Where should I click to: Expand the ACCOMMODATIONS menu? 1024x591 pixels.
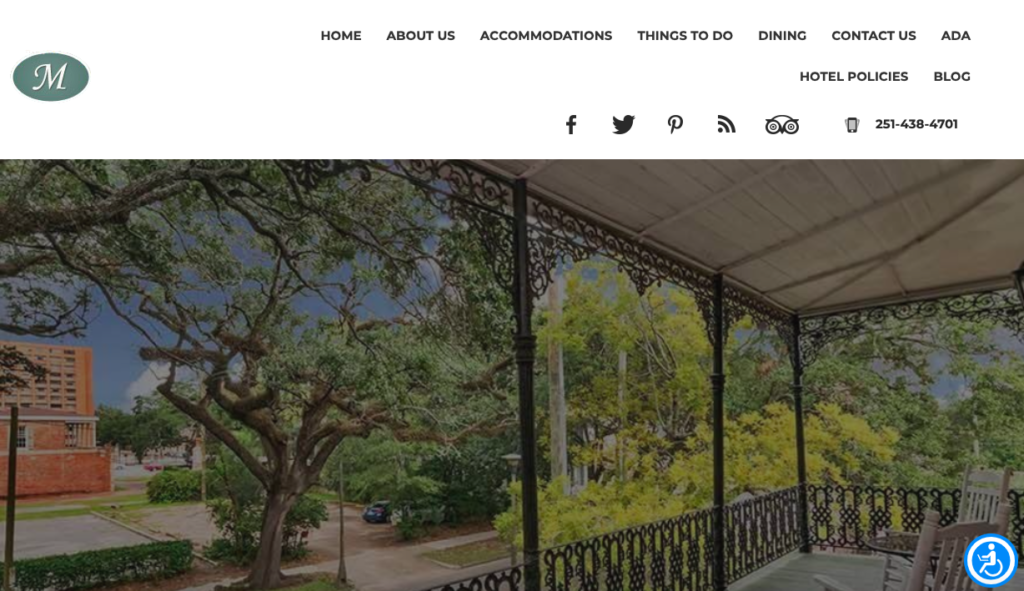pyautogui.click(x=546, y=36)
